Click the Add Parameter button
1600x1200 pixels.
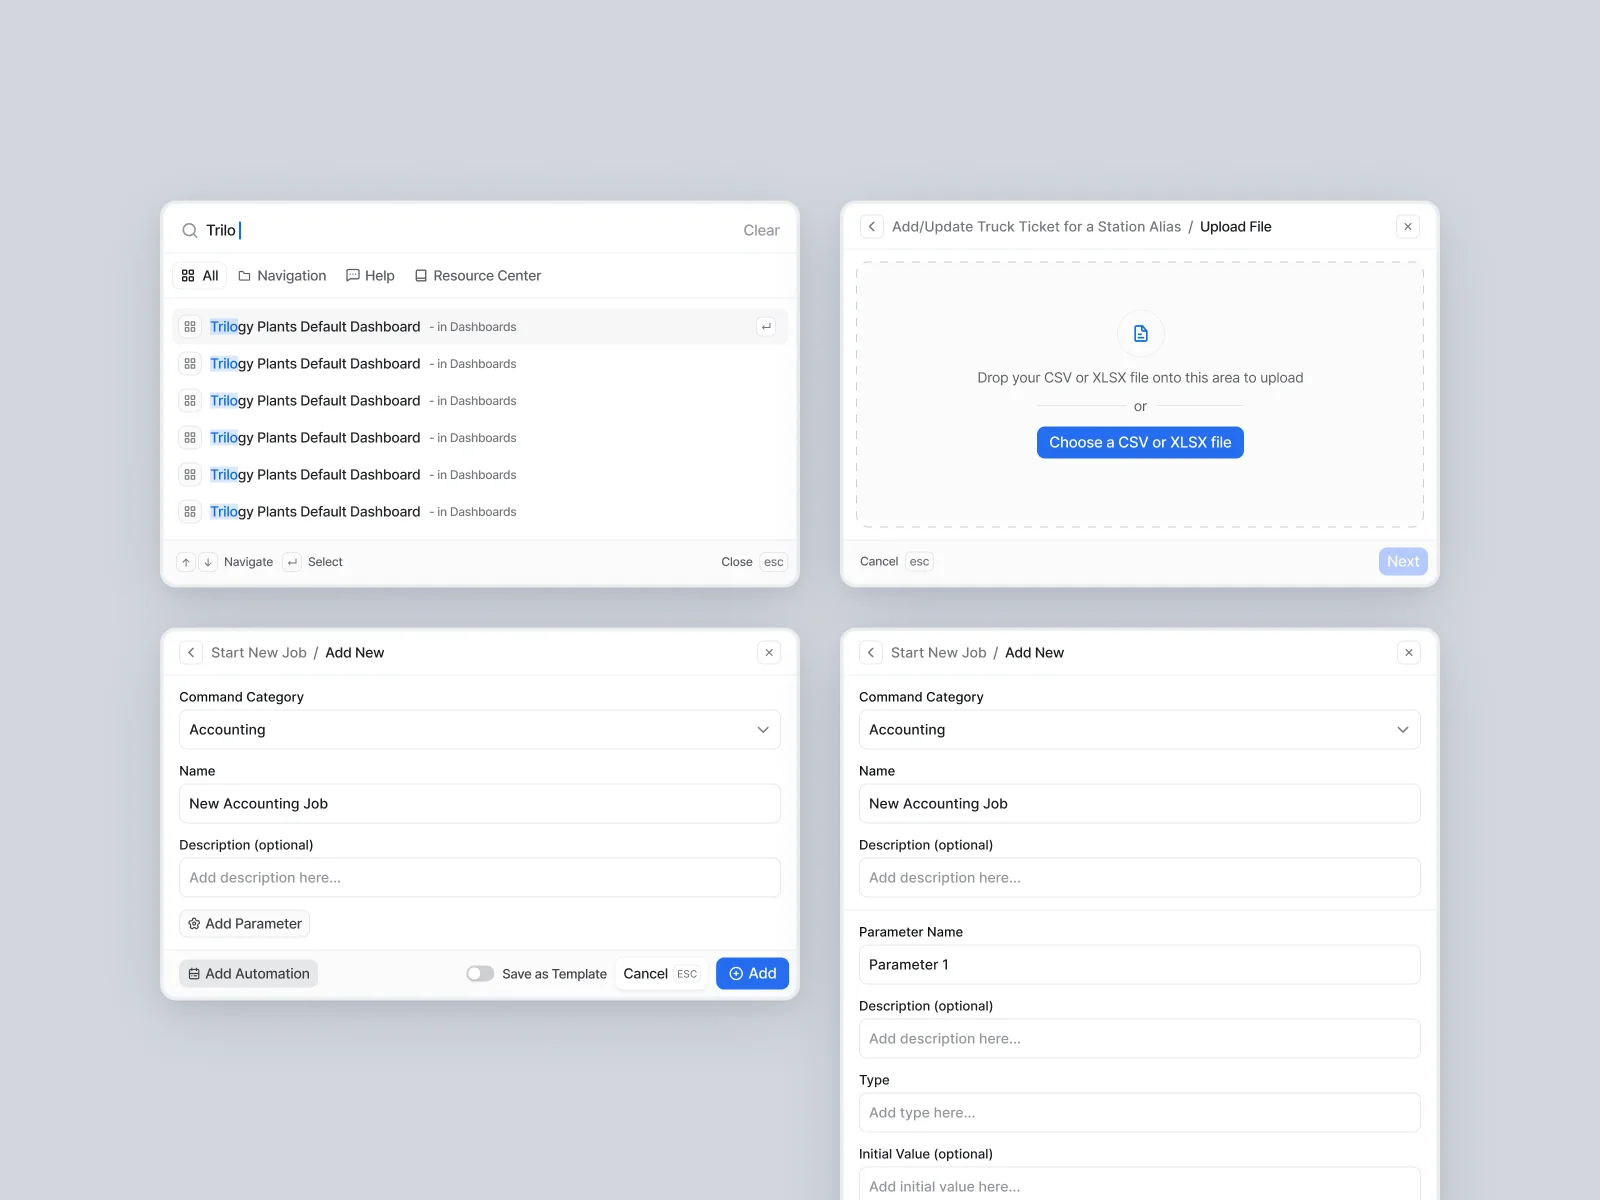pos(245,924)
